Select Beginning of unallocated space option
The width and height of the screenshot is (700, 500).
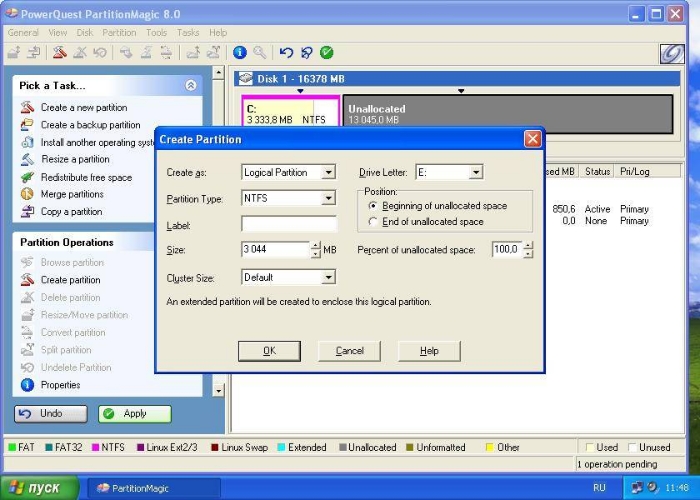(374, 206)
